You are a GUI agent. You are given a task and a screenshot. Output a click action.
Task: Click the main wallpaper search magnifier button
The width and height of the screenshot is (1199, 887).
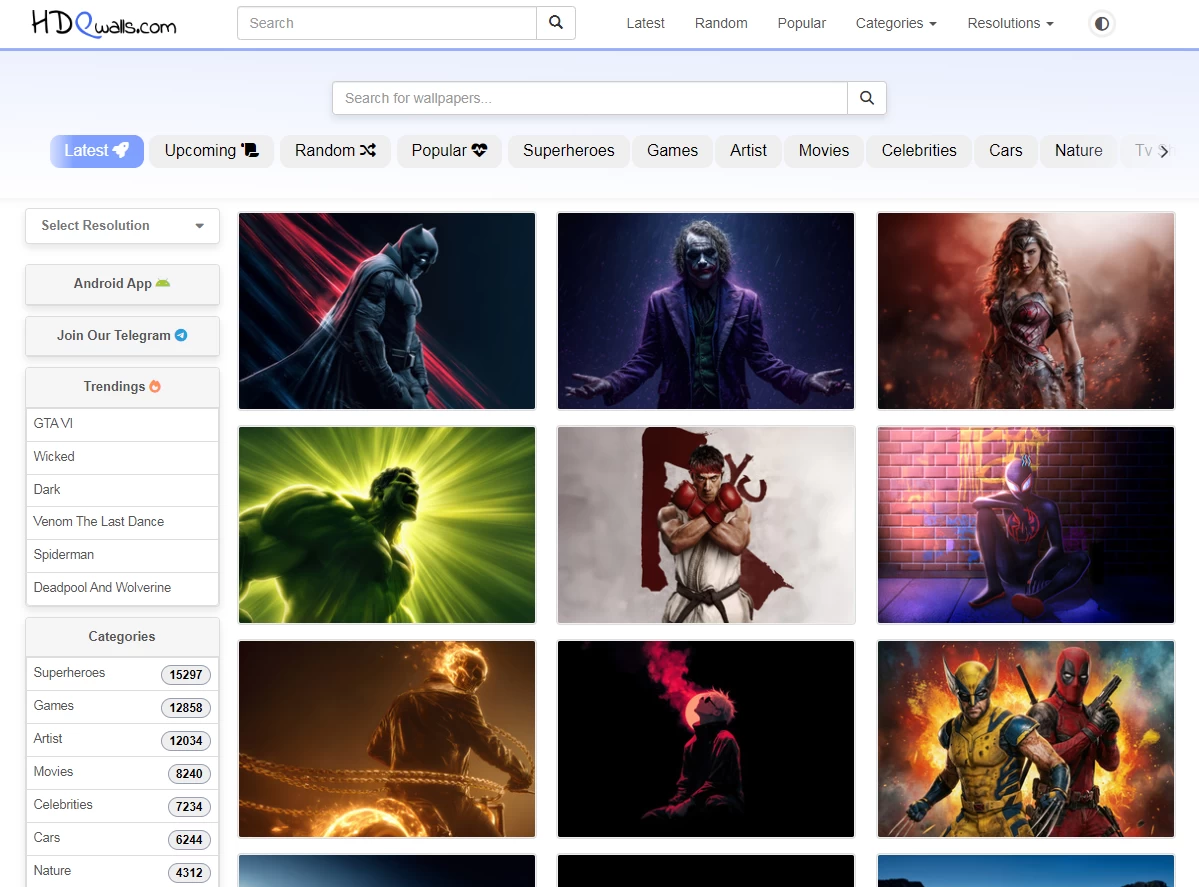coord(867,98)
